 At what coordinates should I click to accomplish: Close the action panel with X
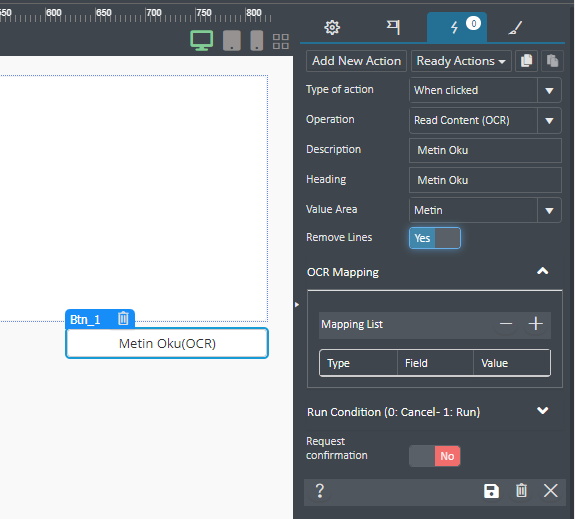550,491
